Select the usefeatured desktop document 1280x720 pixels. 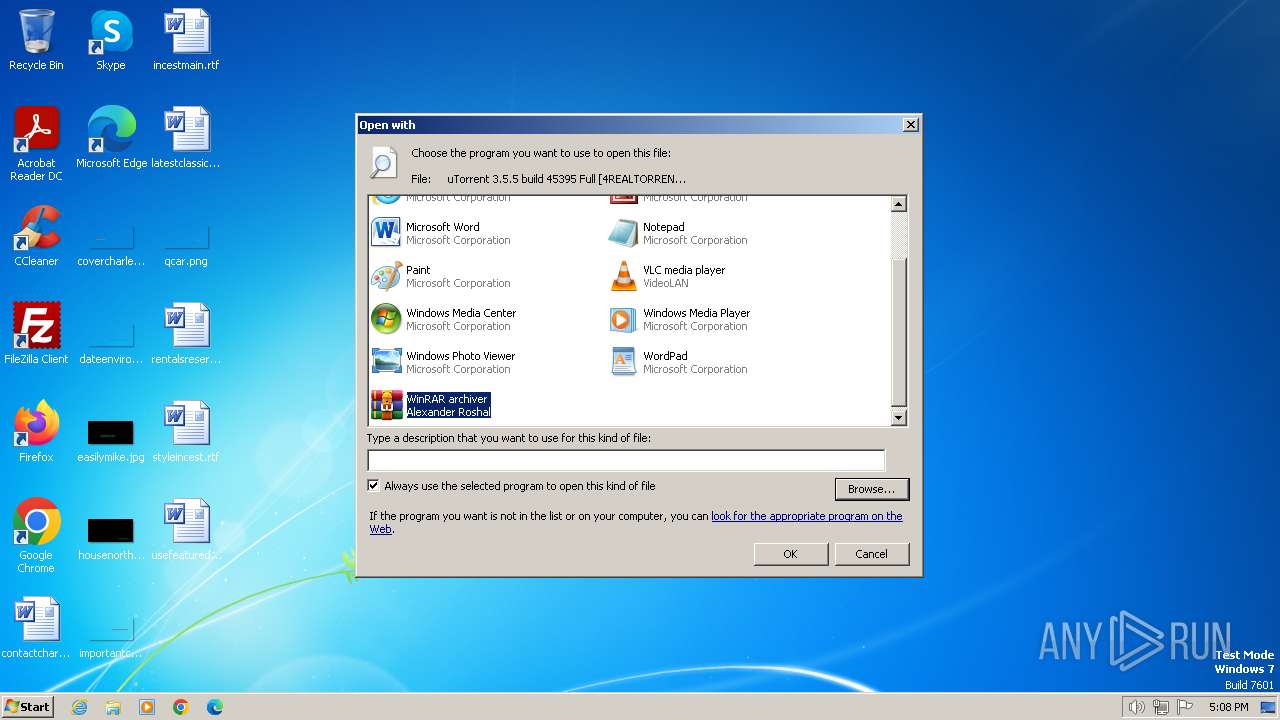point(186,530)
